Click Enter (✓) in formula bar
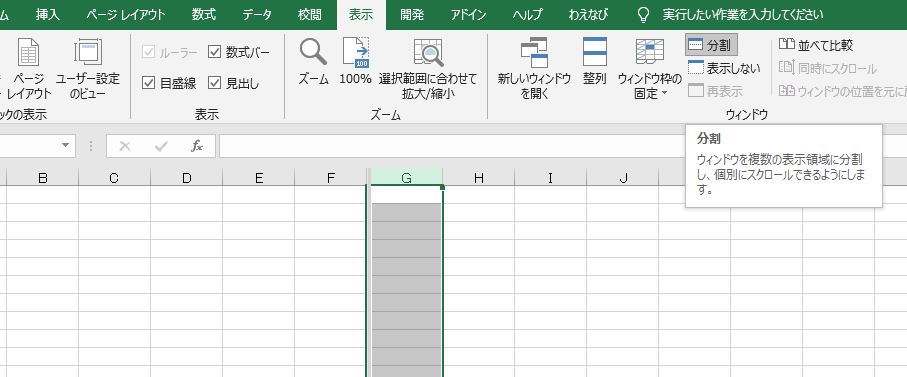Screen dimensions: 907x377 pyautogui.click(x=161, y=146)
